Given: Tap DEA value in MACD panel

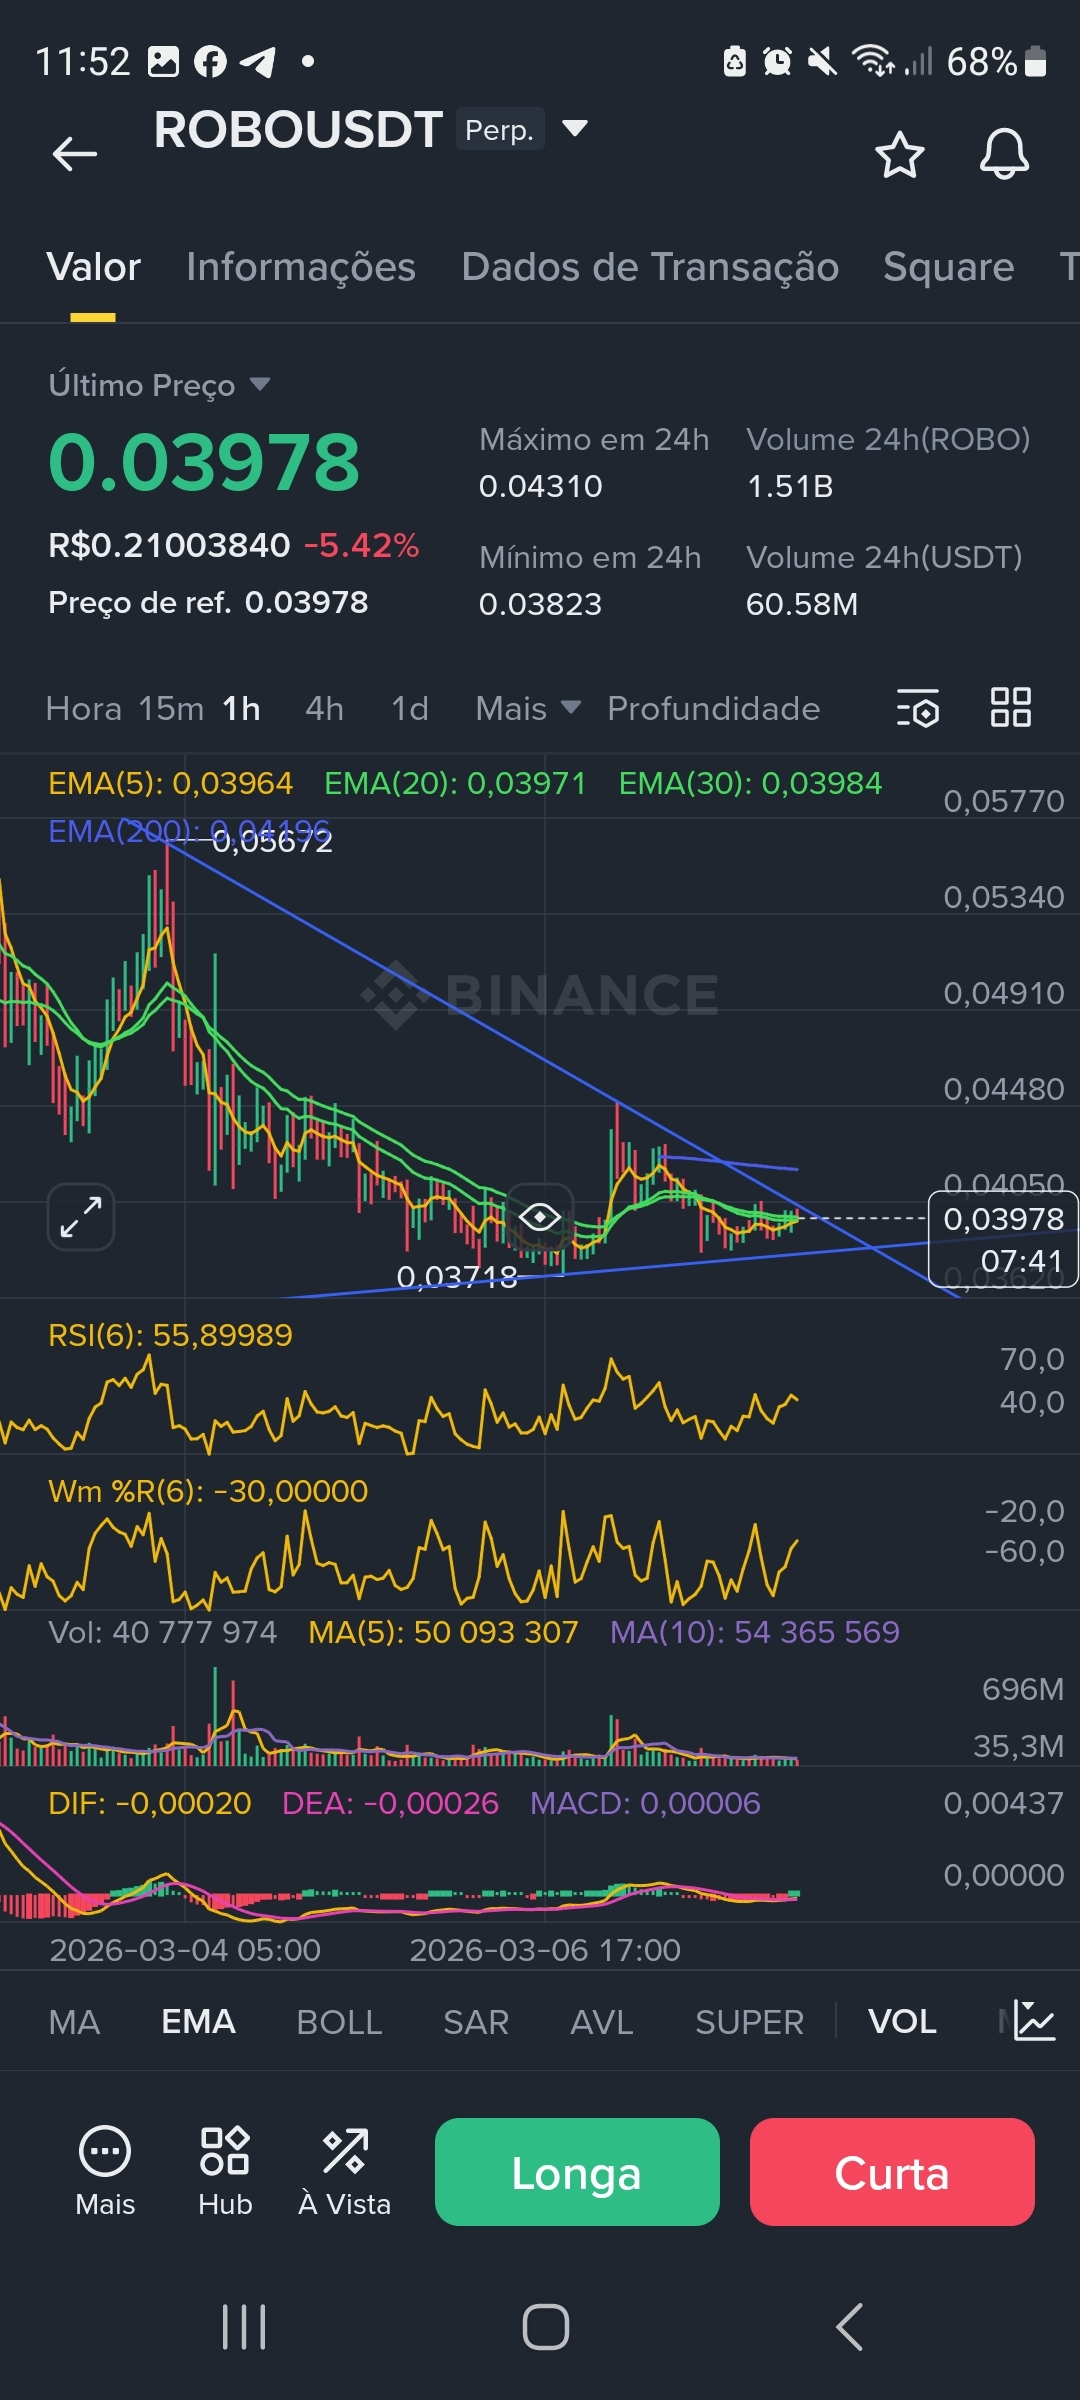Looking at the screenshot, I should (x=390, y=1803).
